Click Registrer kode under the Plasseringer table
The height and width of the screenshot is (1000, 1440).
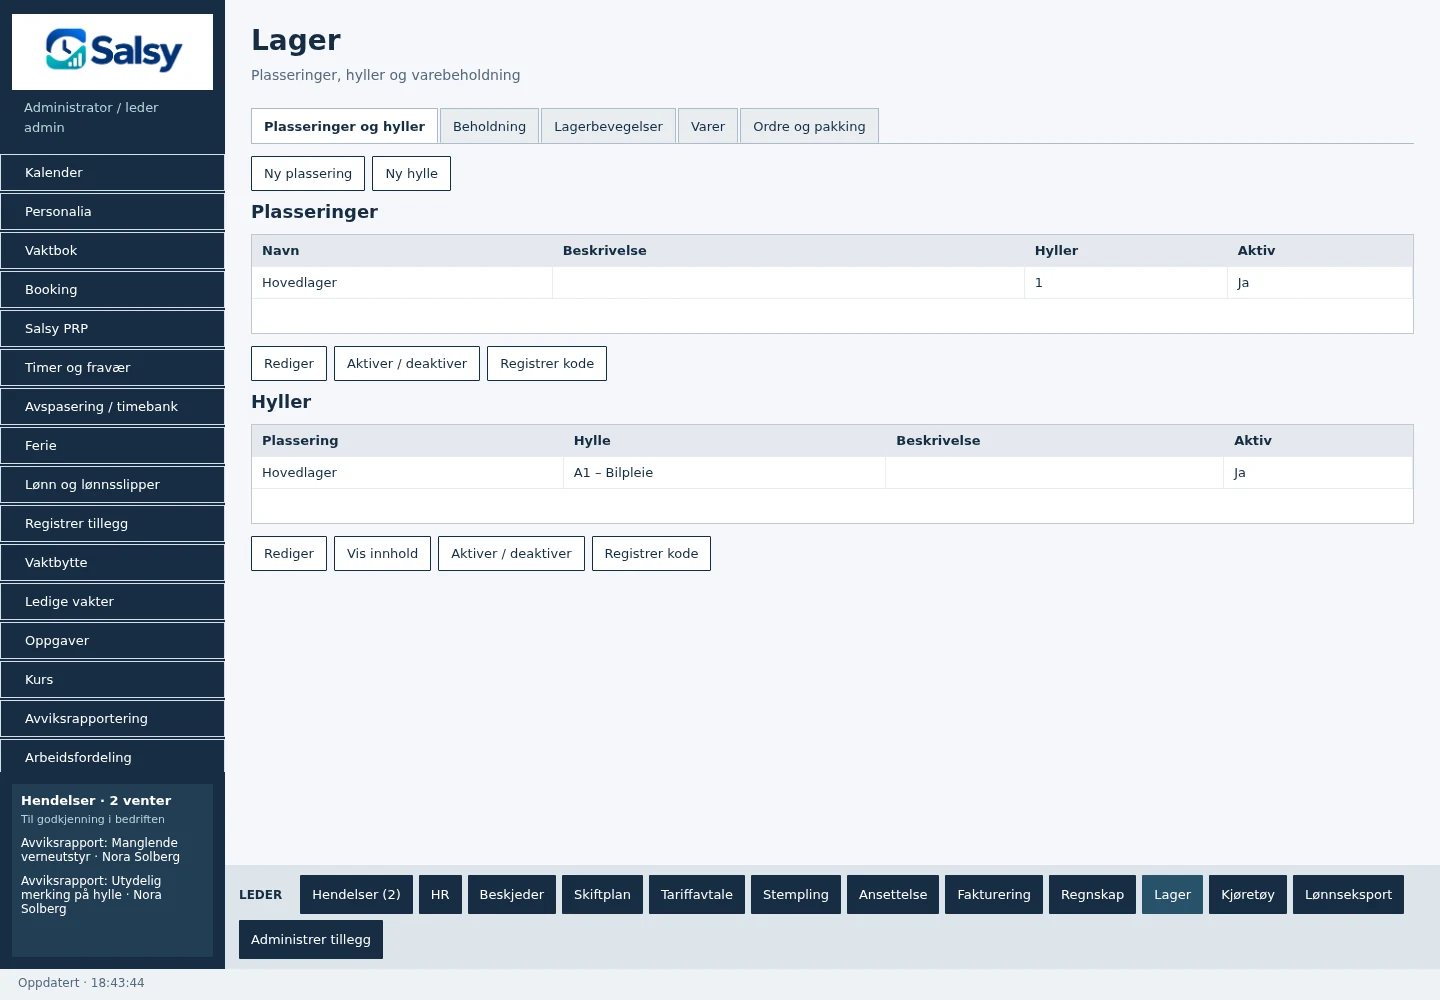(547, 363)
